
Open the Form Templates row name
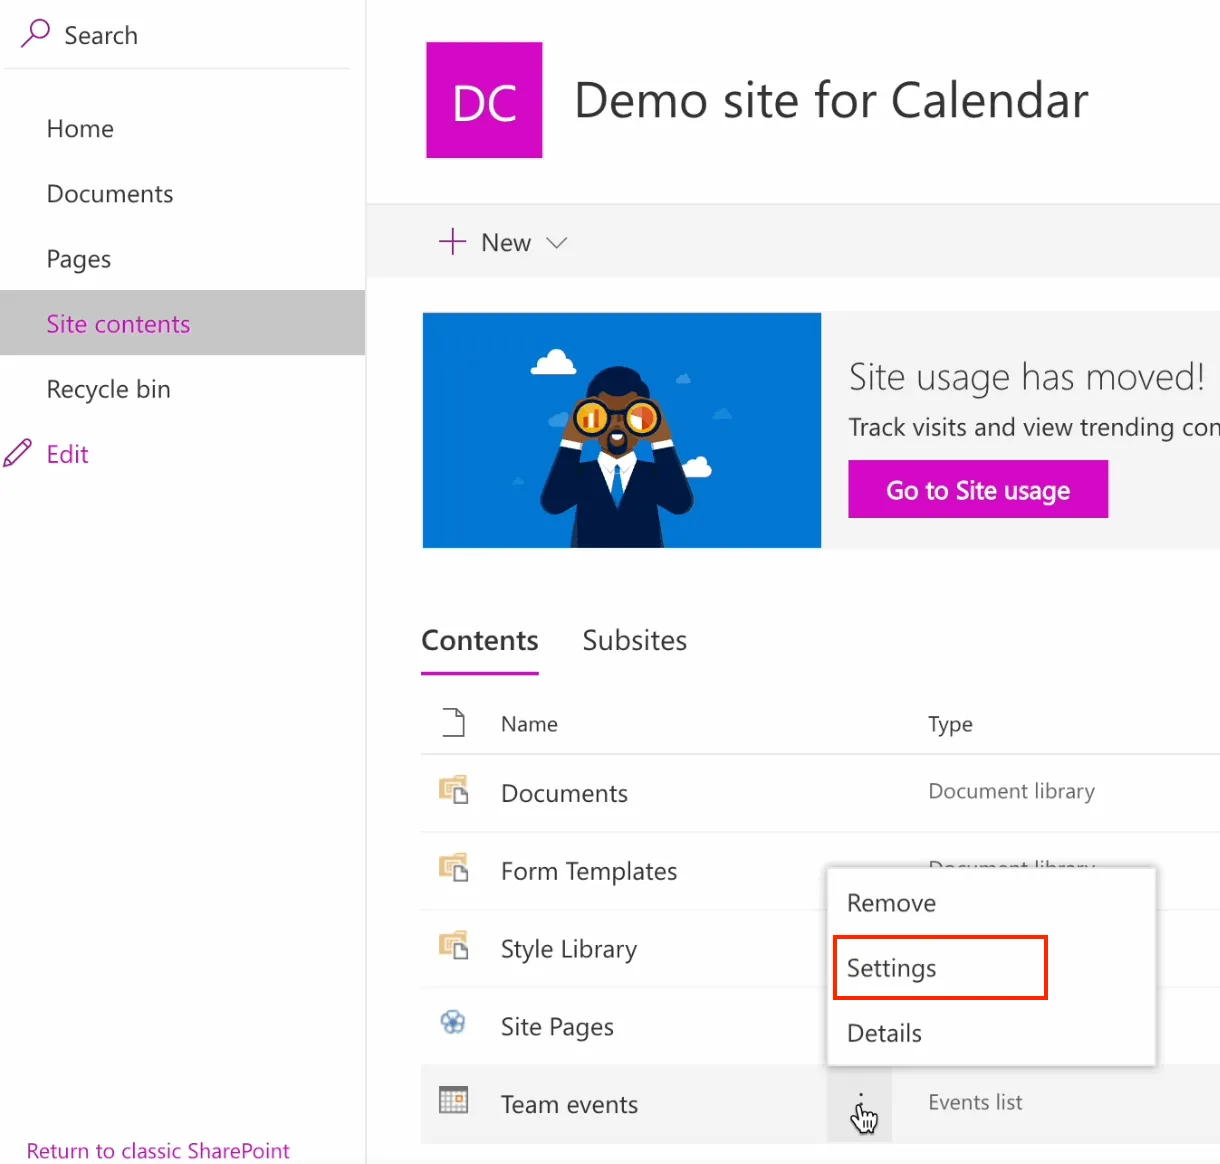pos(589,871)
